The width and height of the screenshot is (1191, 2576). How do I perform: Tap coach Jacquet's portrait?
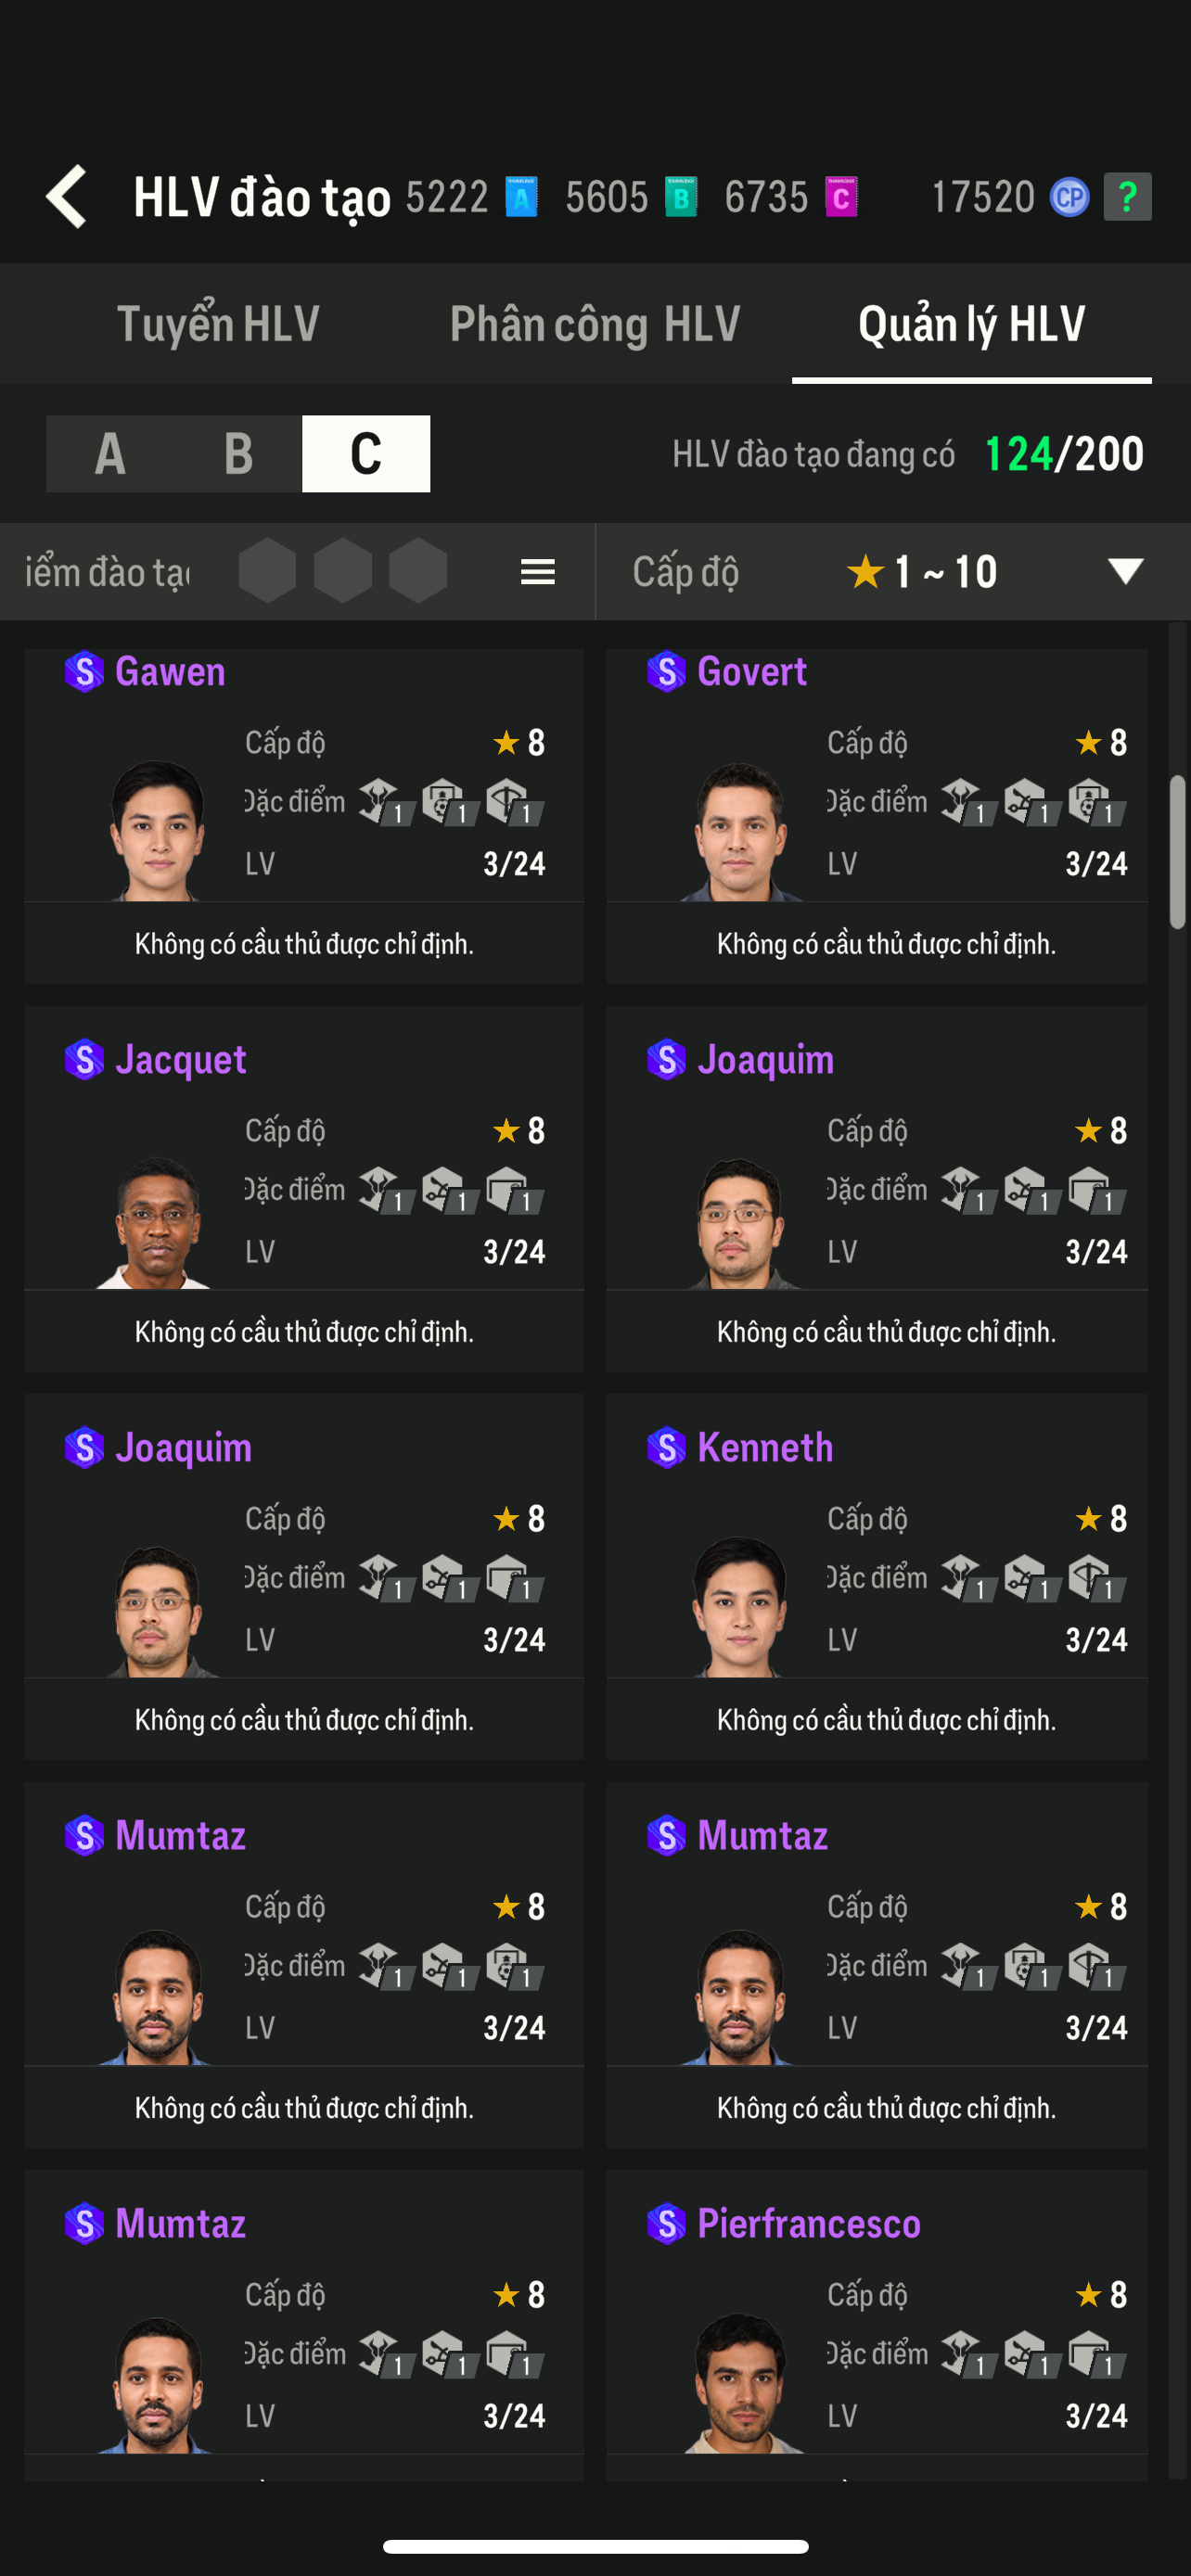[157, 1222]
